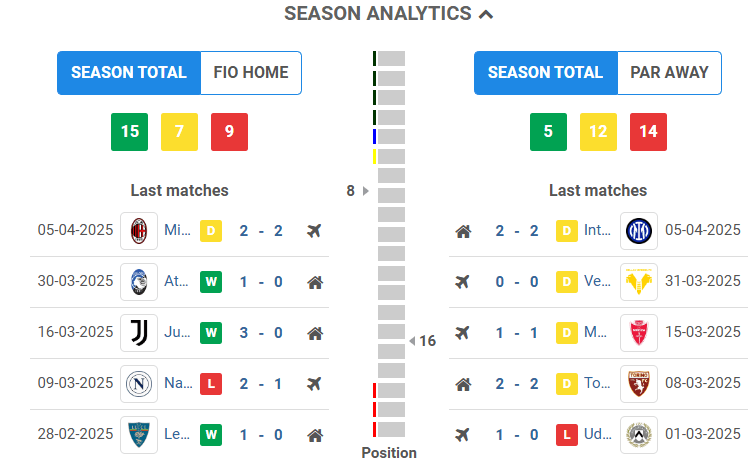This screenshot has width=755, height=461.
Task: Click the red 14 losses badge
Action: pyautogui.click(x=648, y=132)
